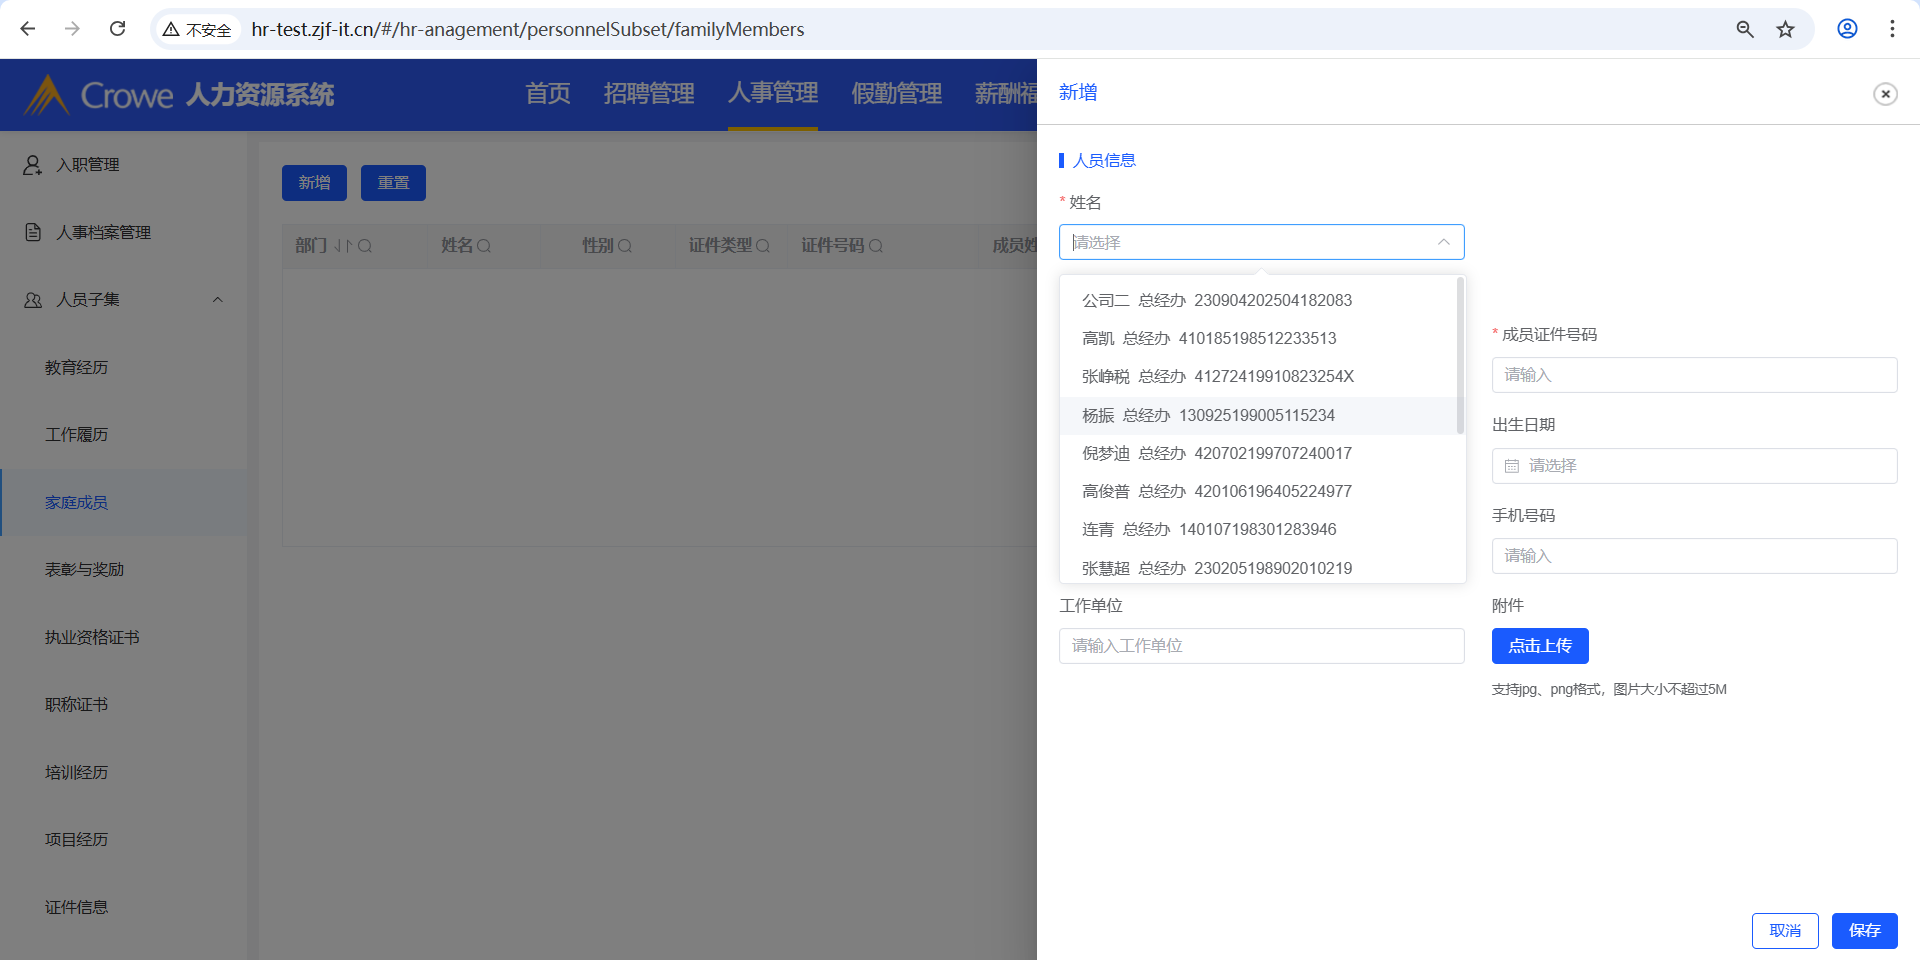Viewport: 1920px width, 960px height.
Task: Open the browser three-dot menu
Action: tap(1892, 29)
